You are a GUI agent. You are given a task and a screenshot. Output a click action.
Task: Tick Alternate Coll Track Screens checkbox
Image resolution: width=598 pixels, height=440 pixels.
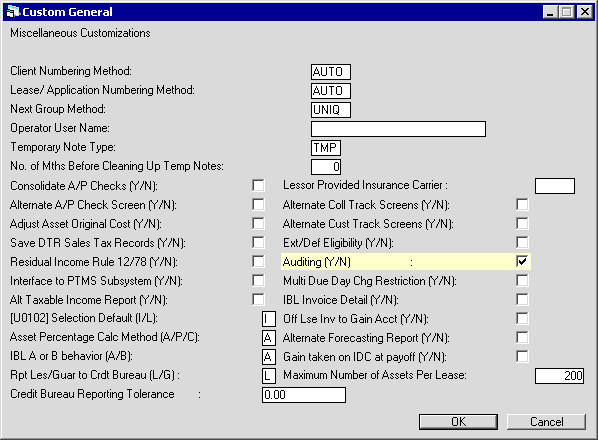coord(522,204)
